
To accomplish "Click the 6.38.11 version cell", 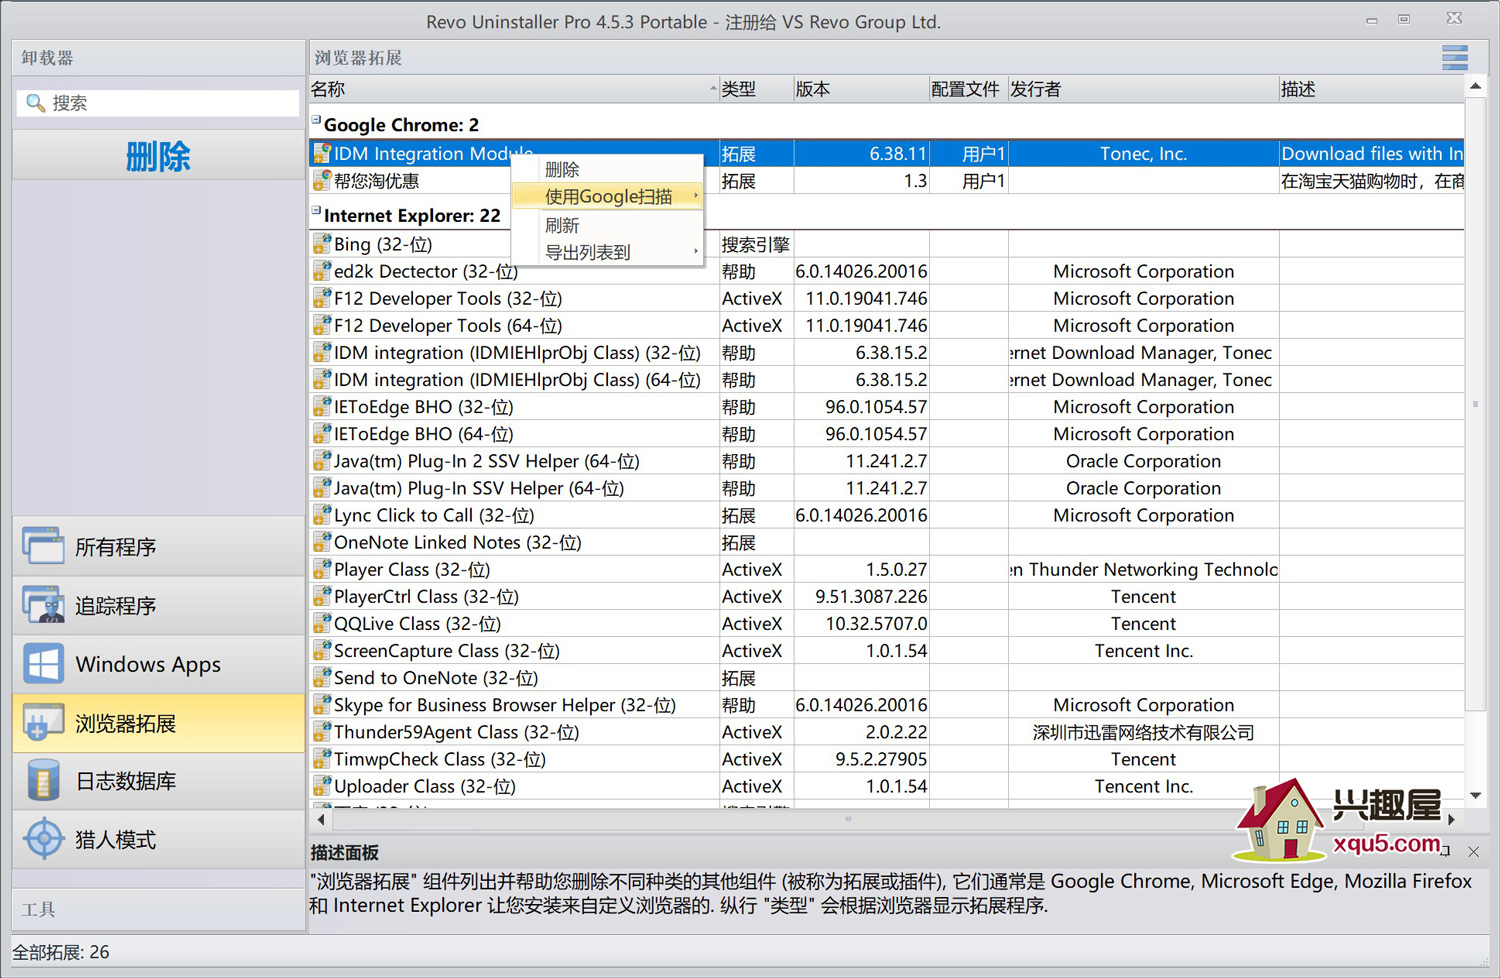I will [861, 153].
